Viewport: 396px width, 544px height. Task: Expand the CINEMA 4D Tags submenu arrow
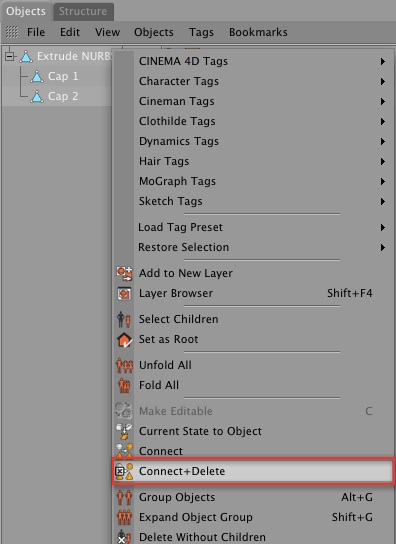(x=382, y=61)
